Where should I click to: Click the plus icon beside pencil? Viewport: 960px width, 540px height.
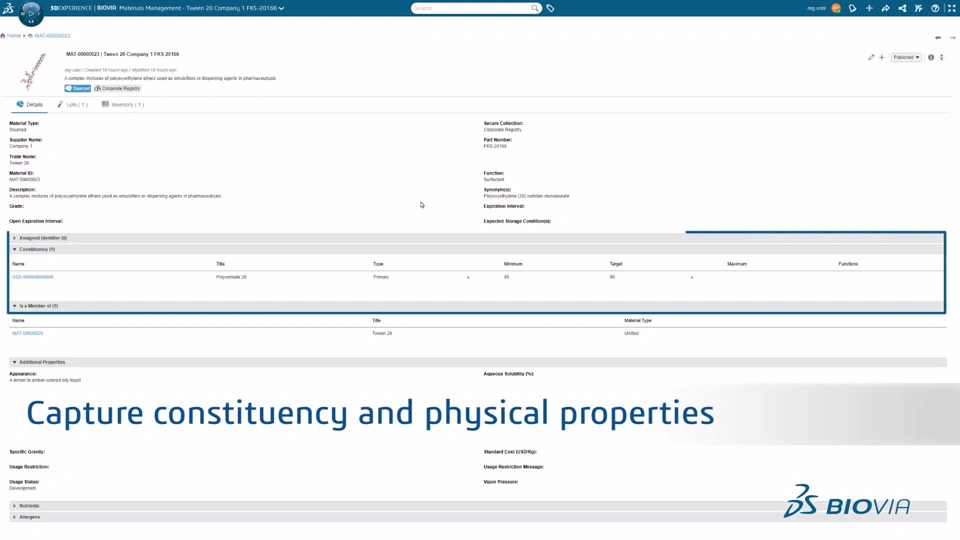[x=882, y=58]
